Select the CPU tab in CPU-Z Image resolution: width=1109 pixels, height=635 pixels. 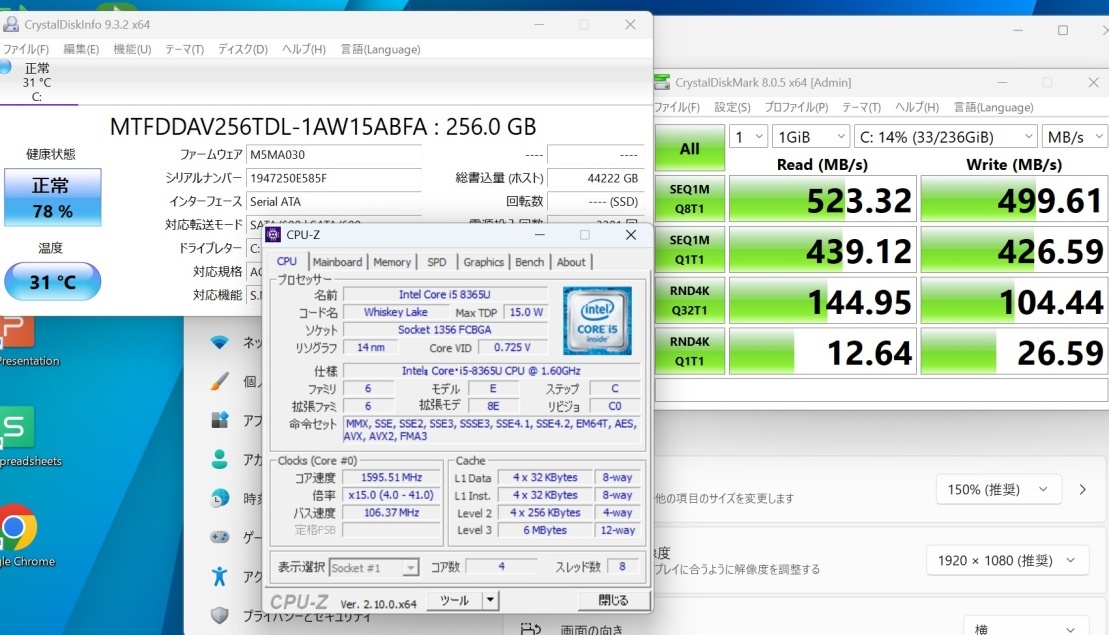286,261
